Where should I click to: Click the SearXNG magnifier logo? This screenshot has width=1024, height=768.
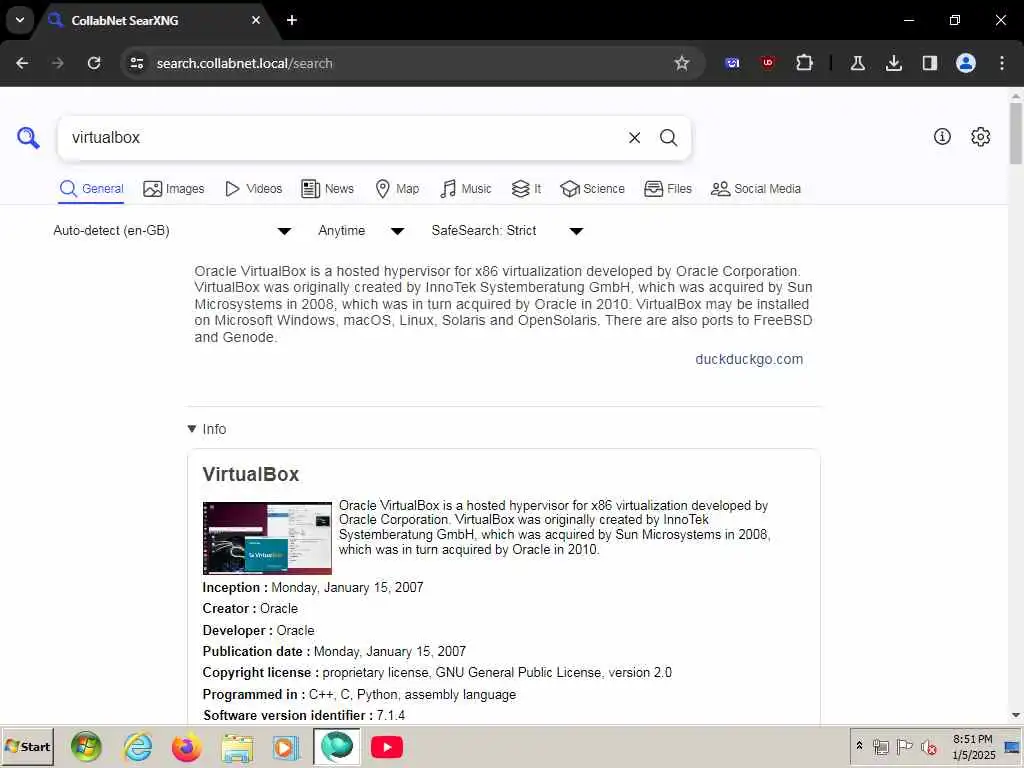click(x=28, y=138)
